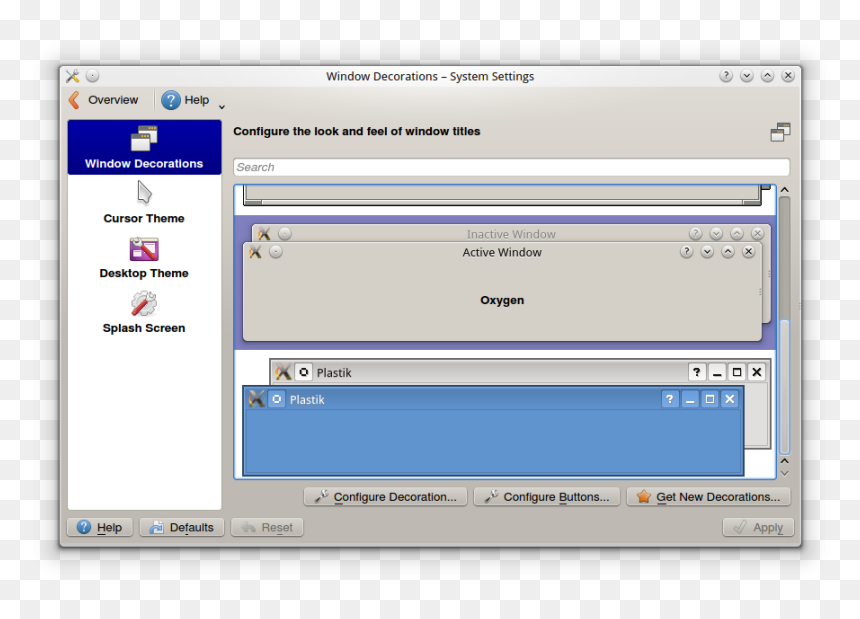Click Configure Buttons button
Image resolution: width=860 pixels, height=619 pixels.
(x=547, y=497)
